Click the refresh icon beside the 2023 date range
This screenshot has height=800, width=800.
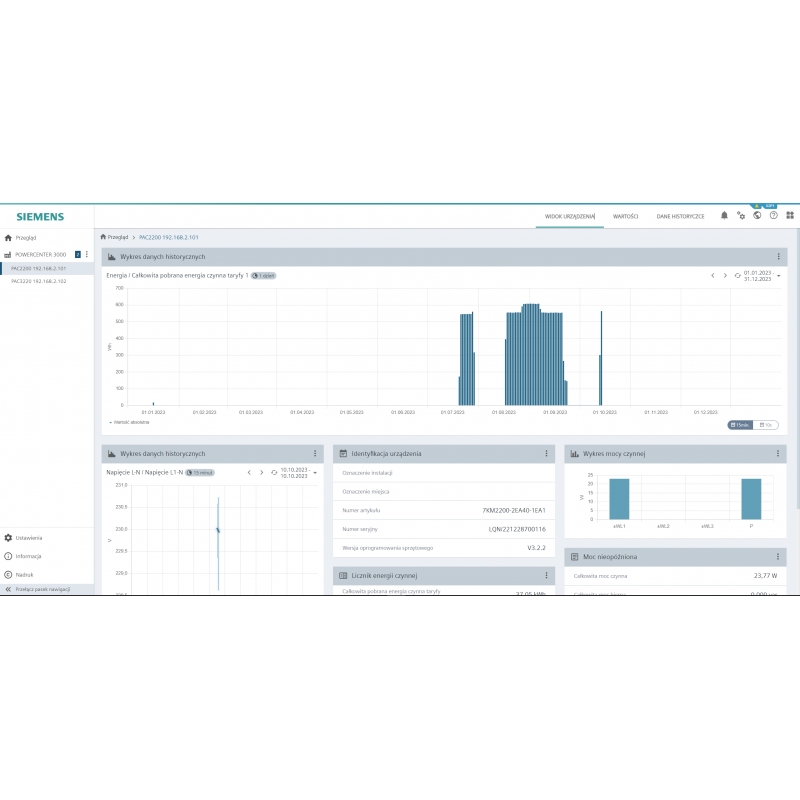[738, 275]
